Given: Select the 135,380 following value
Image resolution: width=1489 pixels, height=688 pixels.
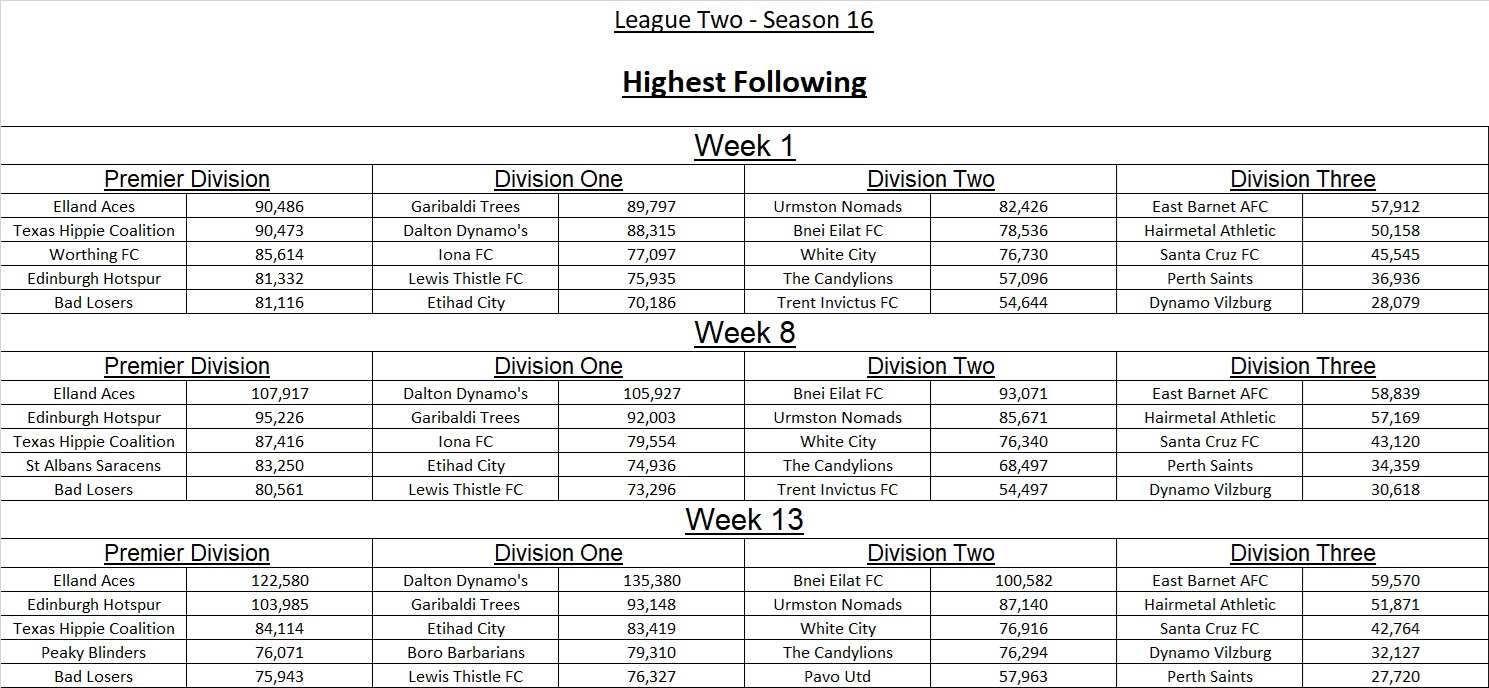Looking at the screenshot, I should (651, 581).
